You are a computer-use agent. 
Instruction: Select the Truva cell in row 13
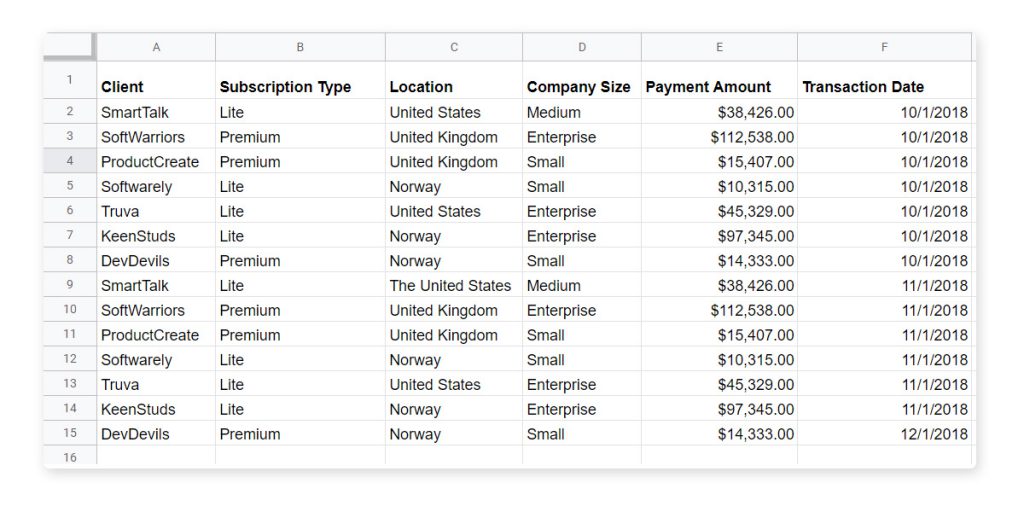click(156, 384)
